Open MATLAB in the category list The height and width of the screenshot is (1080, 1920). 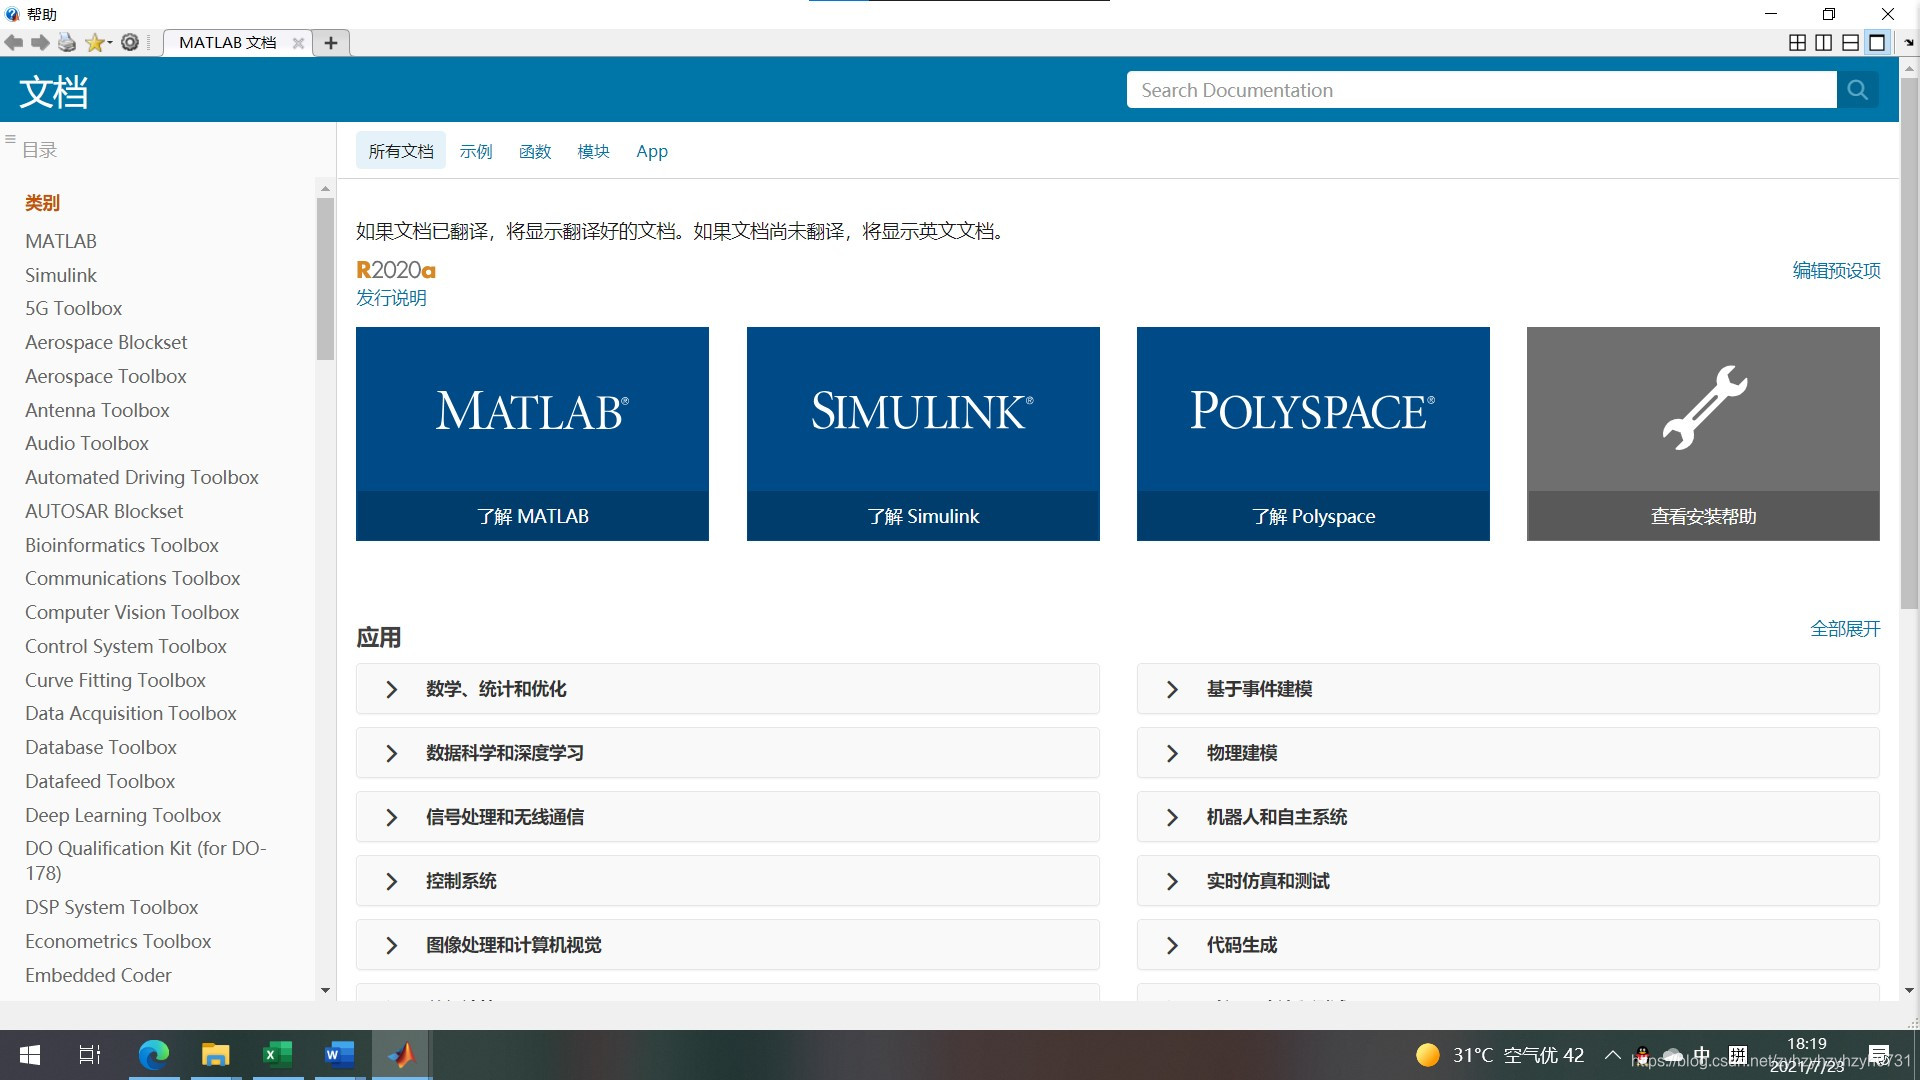click(x=61, y=241)
